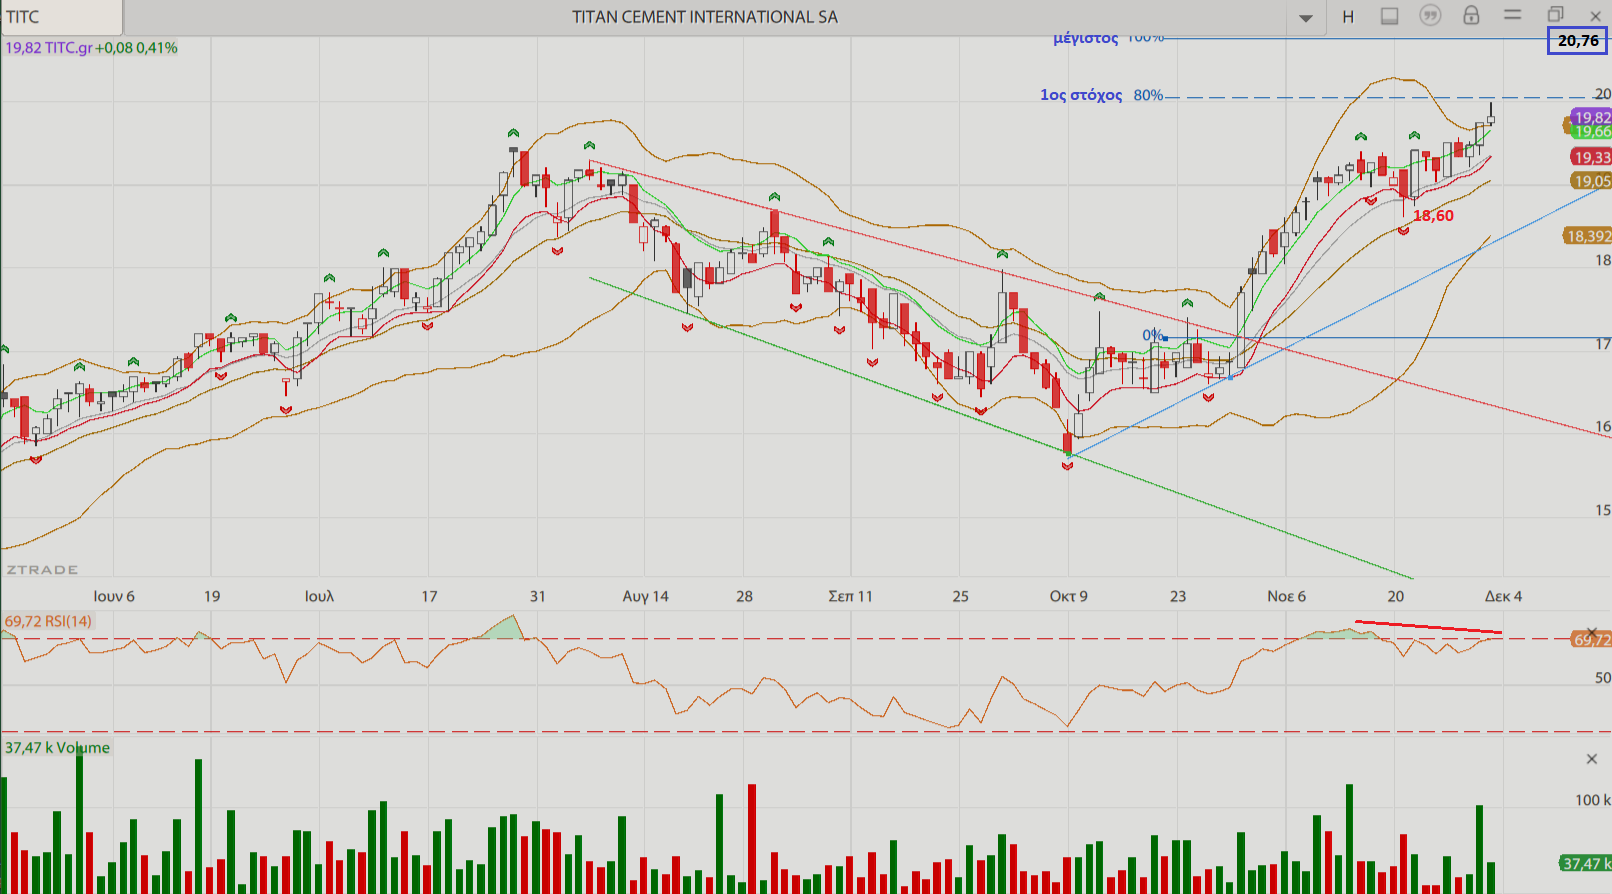Open the comments speech-bubble icon
Viewport: 1612px width, 894px height.
coord(1431,15)
